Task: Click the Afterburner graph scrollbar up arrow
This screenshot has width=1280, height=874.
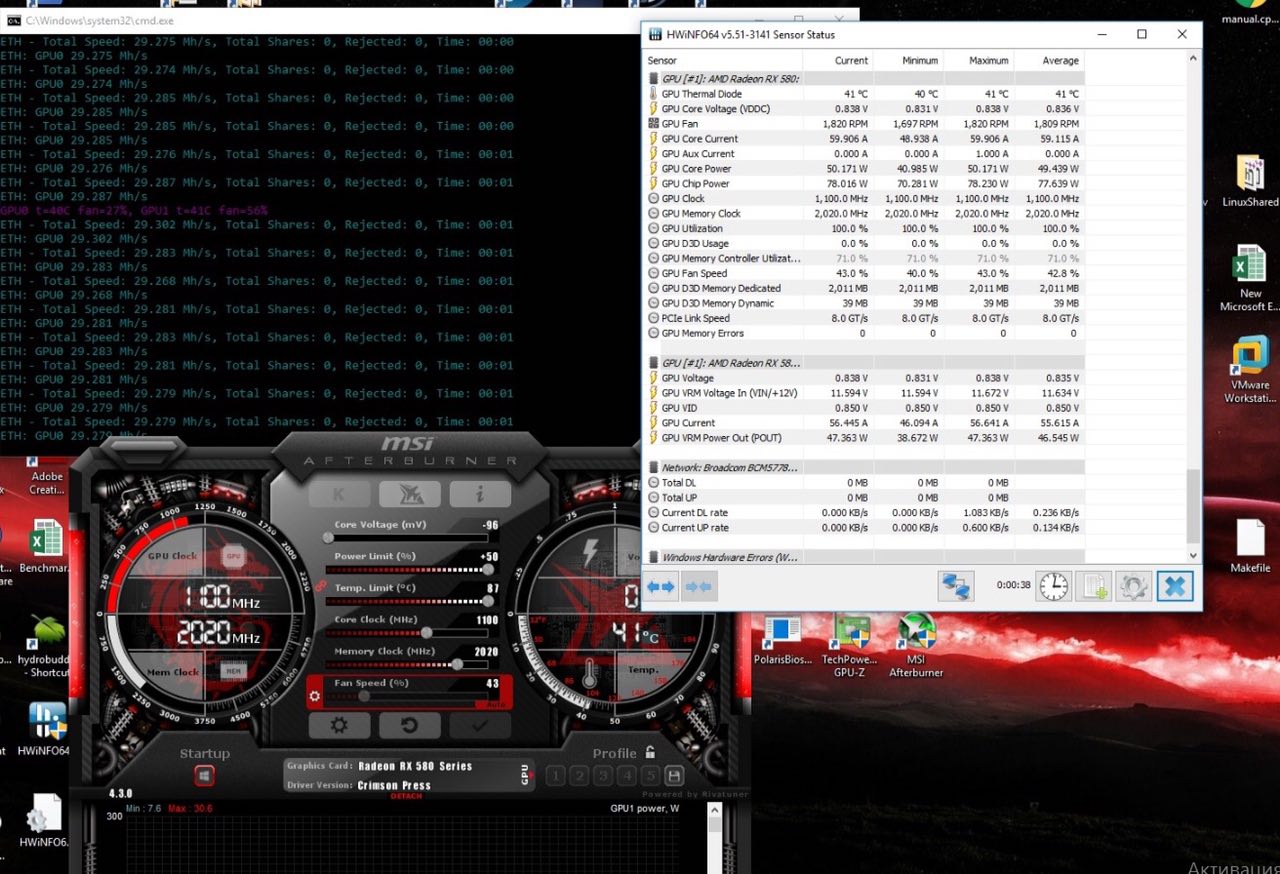Action: click(x=714, y=810)
